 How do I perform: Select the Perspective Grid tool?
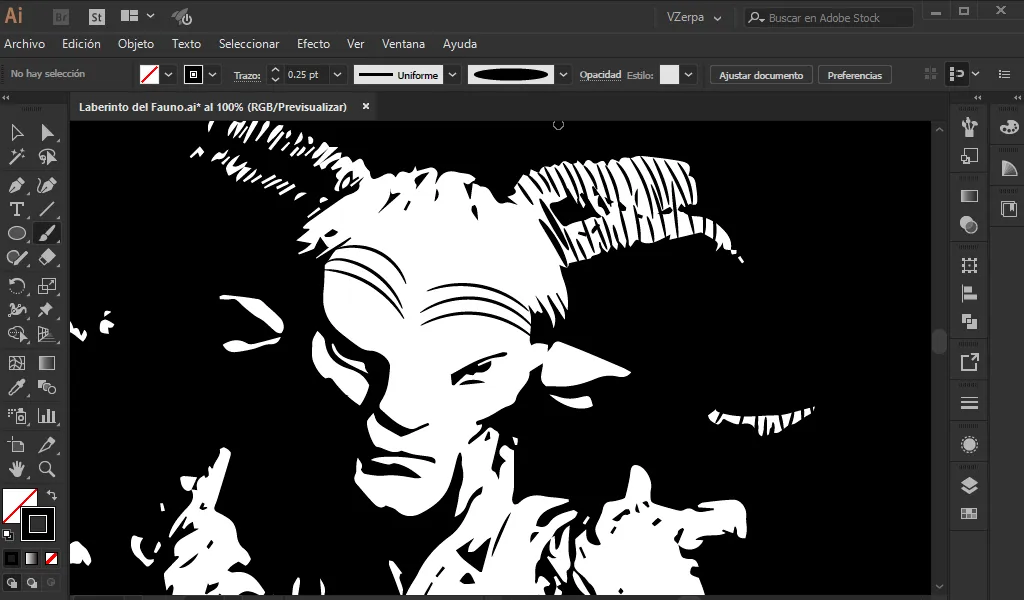47,334
